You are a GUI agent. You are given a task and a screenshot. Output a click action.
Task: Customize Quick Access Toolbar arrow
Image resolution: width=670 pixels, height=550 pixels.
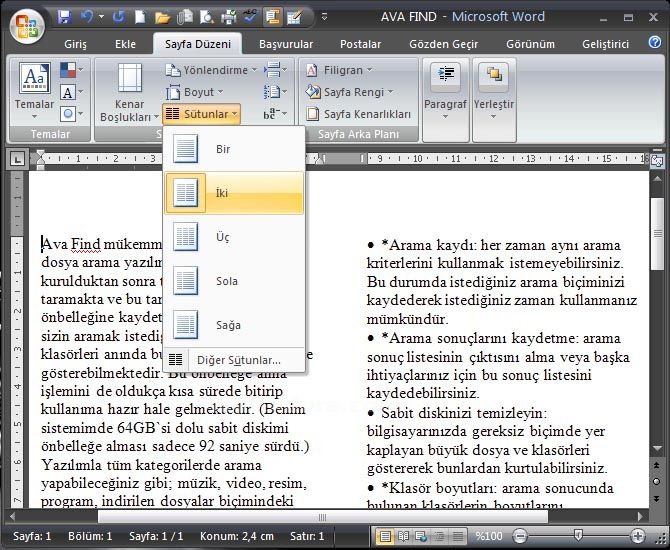click(x=325, y=17)
